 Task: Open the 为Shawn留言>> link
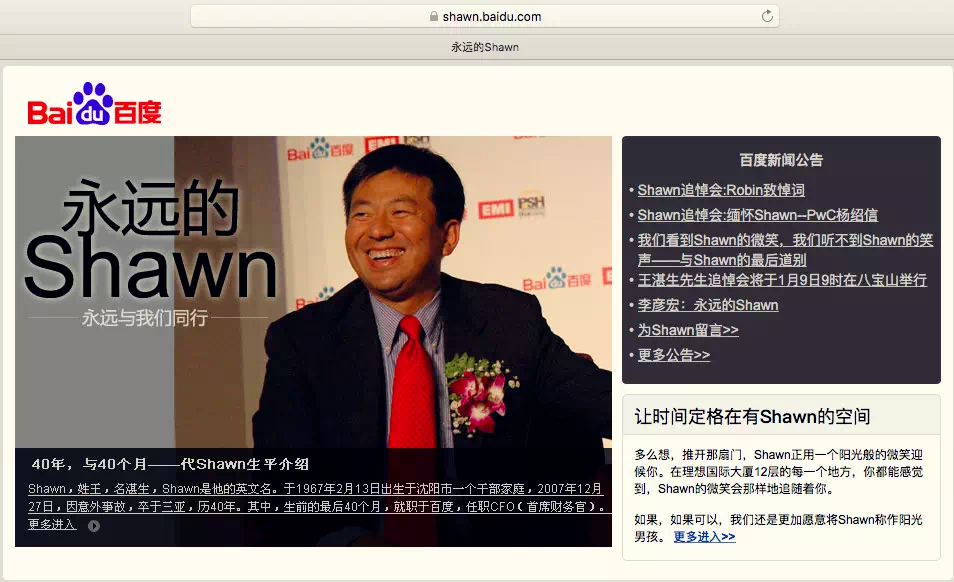point(688,330)
